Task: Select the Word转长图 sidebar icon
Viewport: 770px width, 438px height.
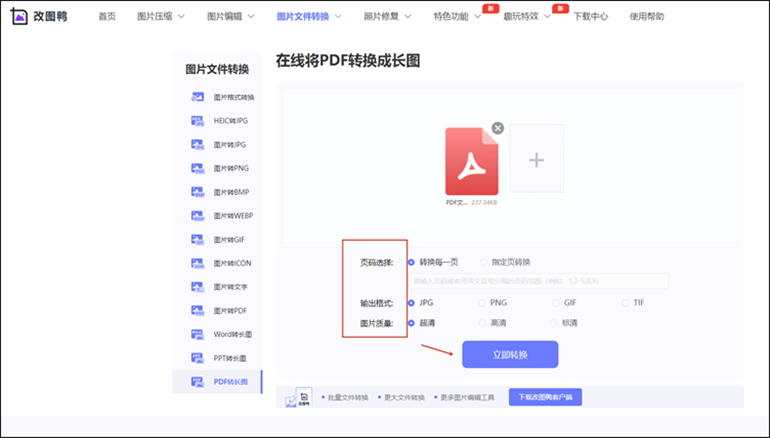Action: tap(196, 334)
